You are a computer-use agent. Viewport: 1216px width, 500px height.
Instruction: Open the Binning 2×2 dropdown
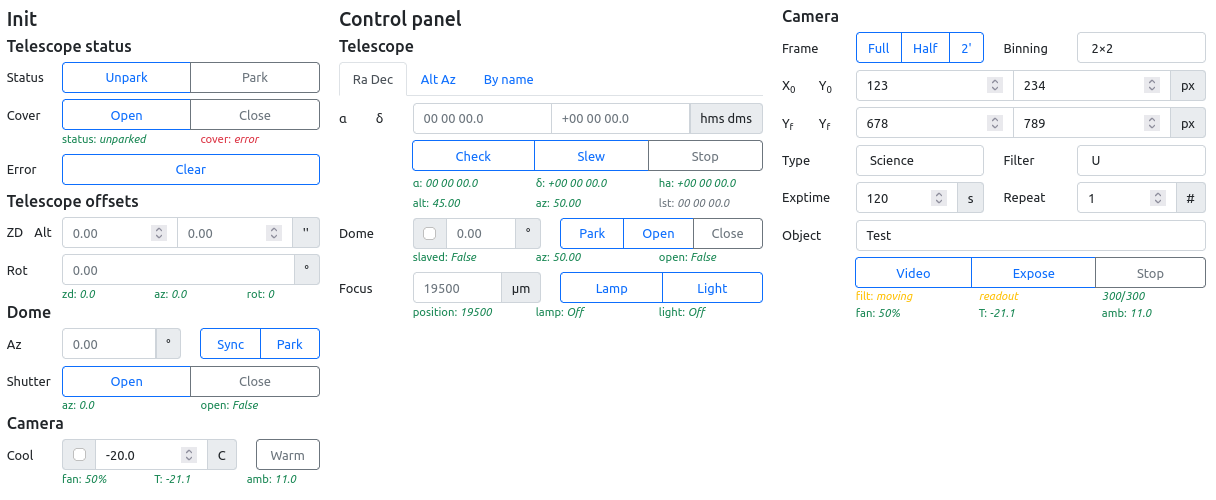point(1140,48)
